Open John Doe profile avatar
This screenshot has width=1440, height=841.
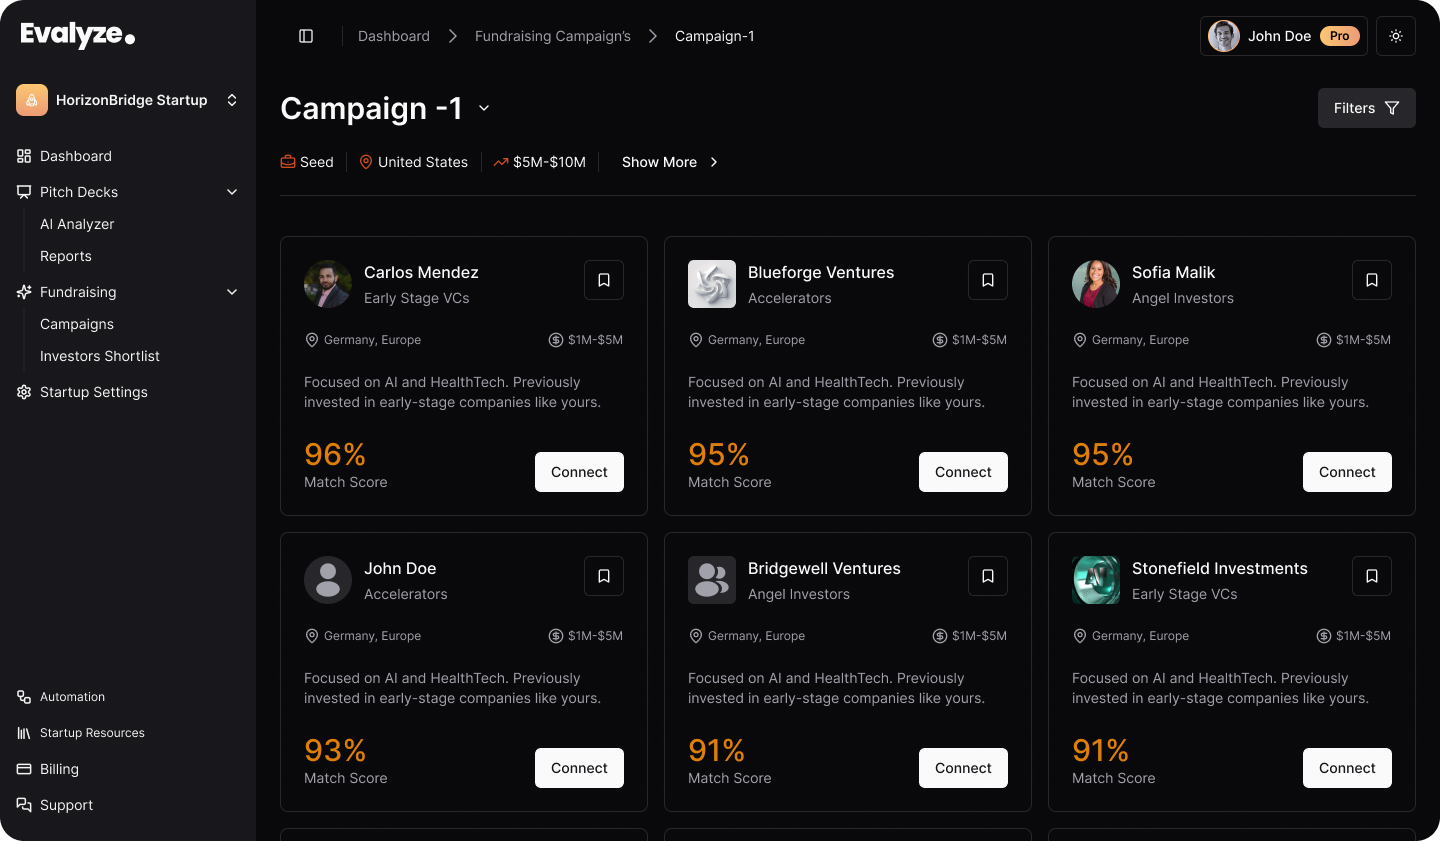click(x=1224, y=36)
